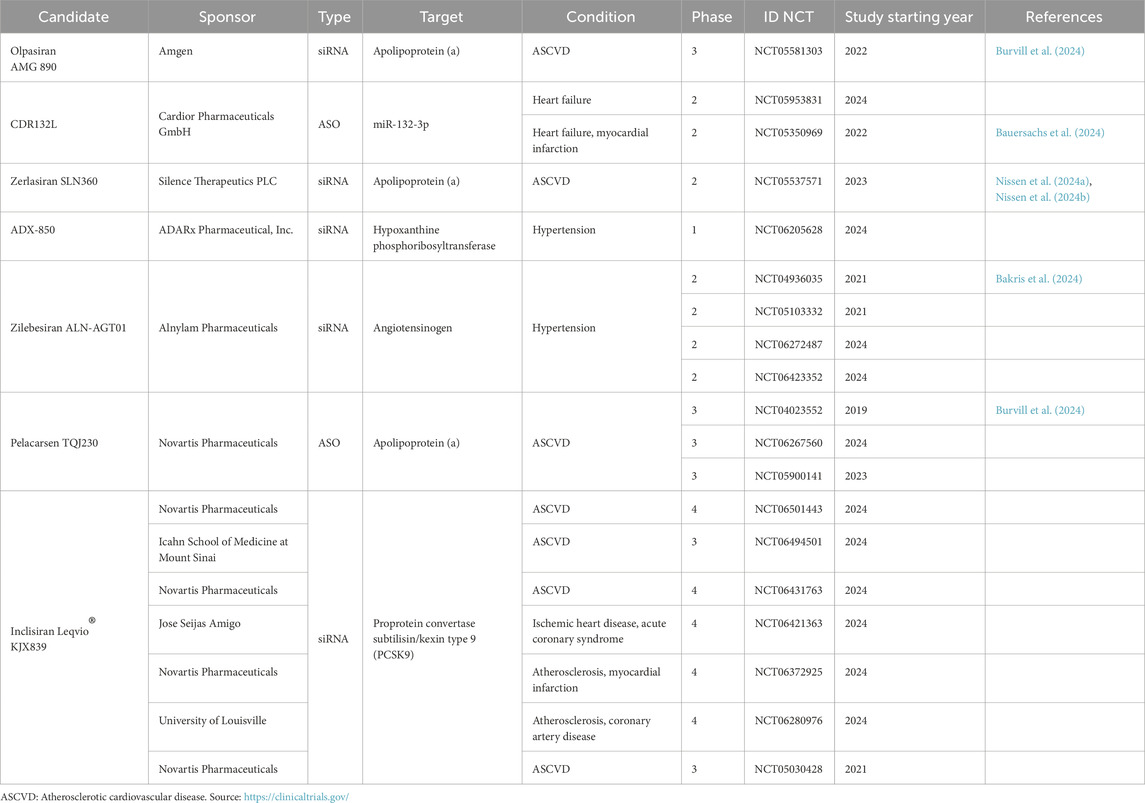Screen dimensions: 1145x803
Task: Click trial ID NCT06501443
Action: click(789, 509)
